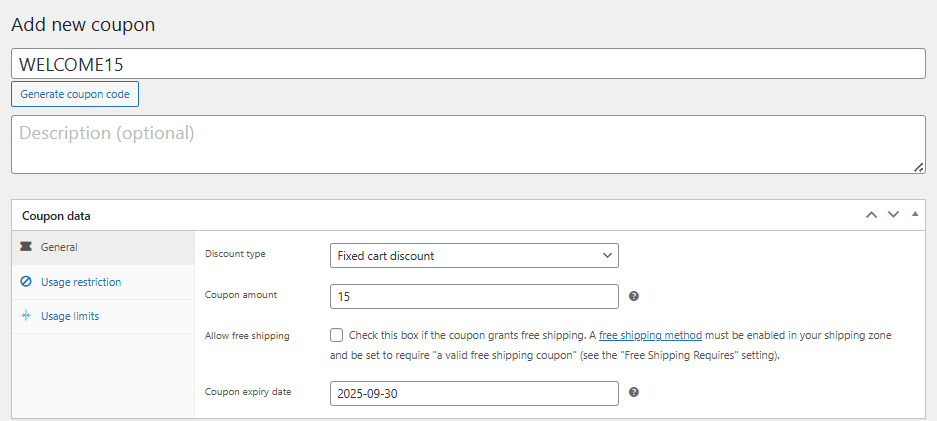Click the Fixed cart discount dropdown arrow
Image resolution: width=937 pixels, height=421 pixels.
coord(607,256)
